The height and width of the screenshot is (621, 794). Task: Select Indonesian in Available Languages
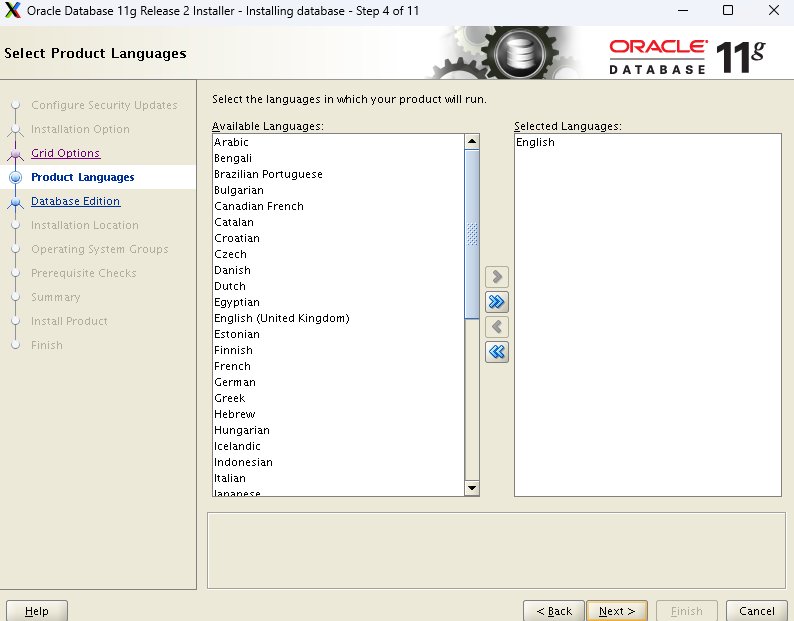(338, 462)
